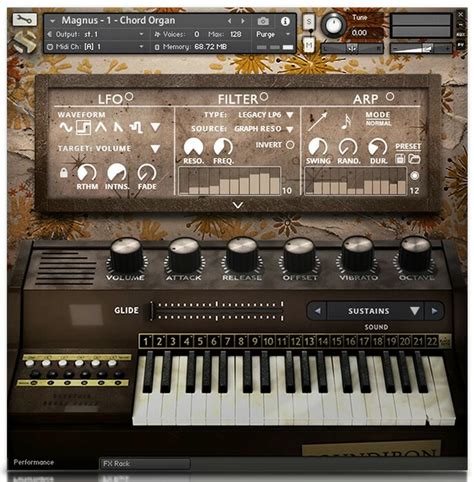Click the filter FREQ knob
474x482 pixels.
click(223, 147)
